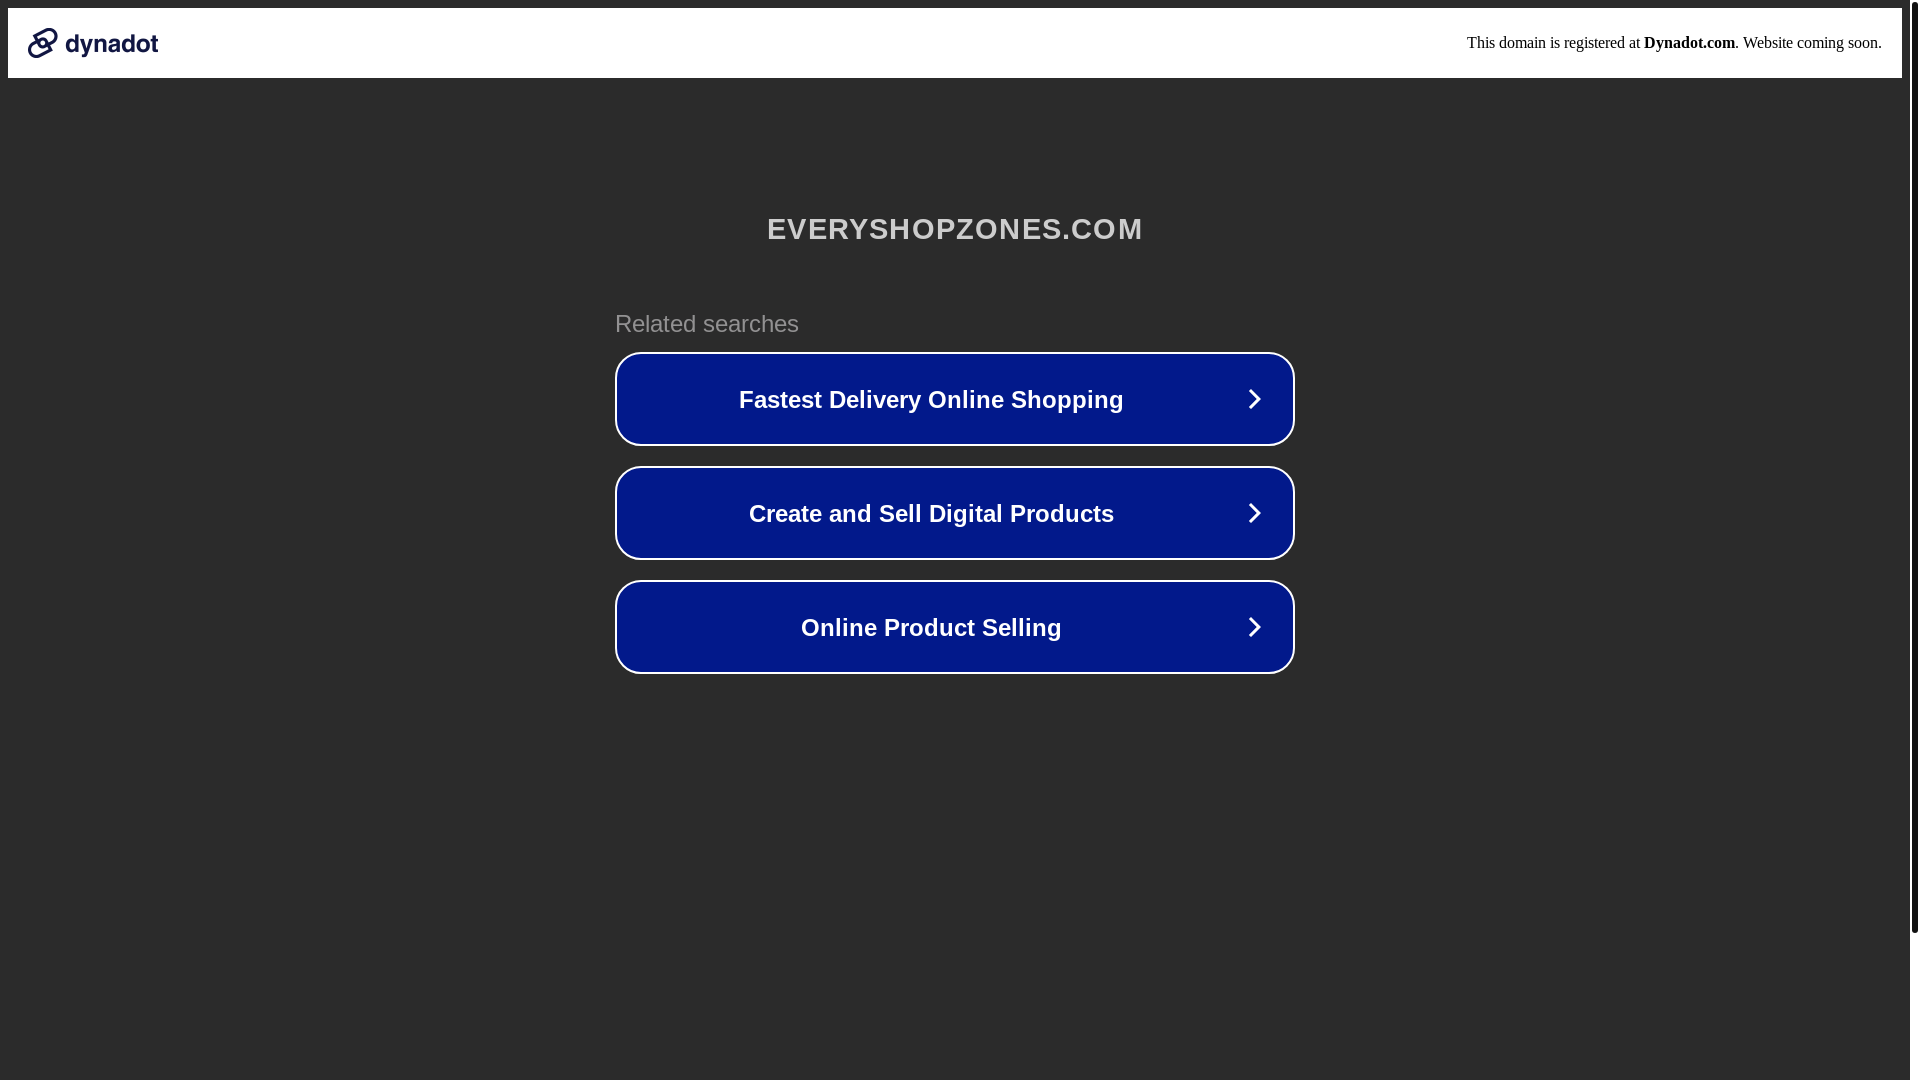Open Fastest Delivery Online Shopping search
This screenshot has width=1920, height=1080.
955,399
